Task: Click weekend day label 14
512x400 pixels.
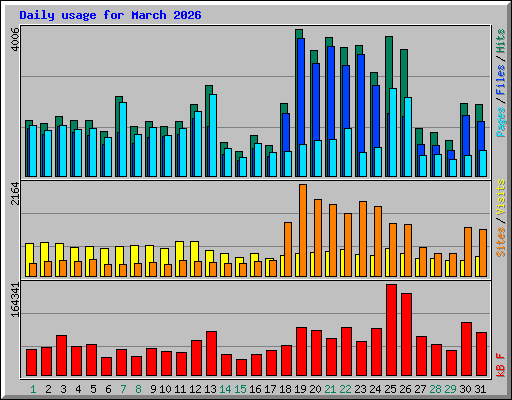Action: click(225, 389)
